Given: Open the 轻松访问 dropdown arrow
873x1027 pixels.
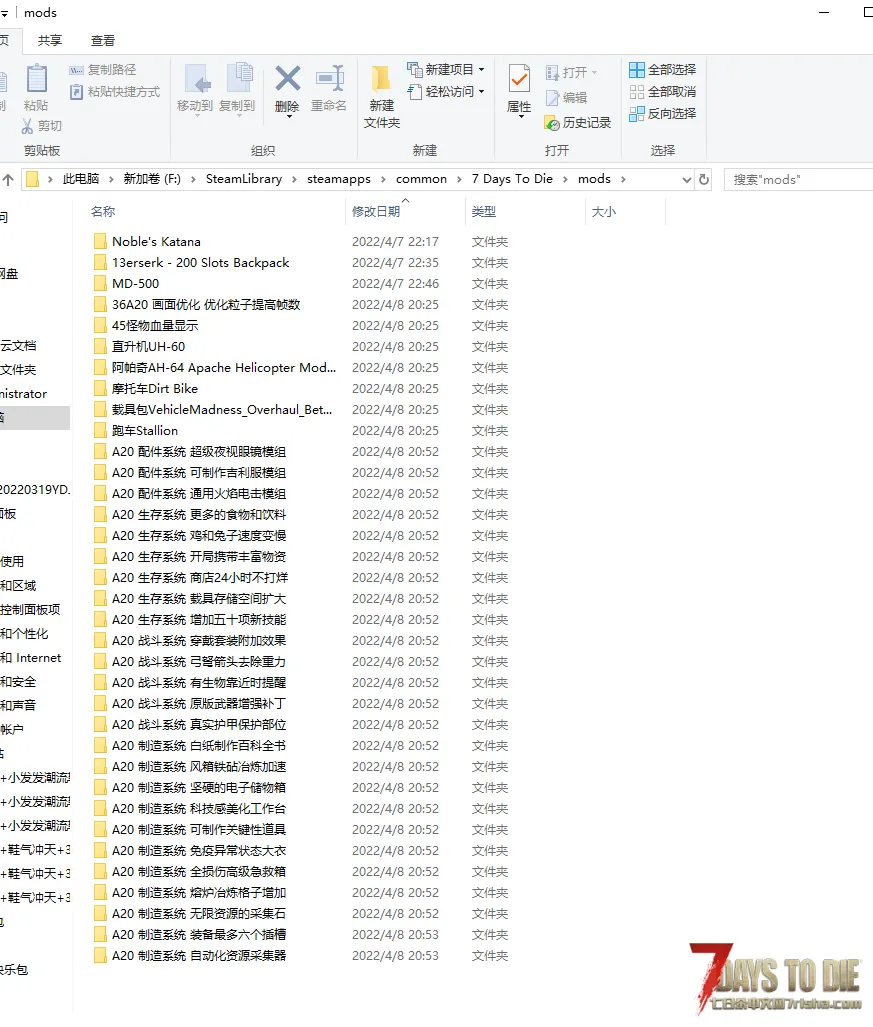Looking at the screenshot, I should 481,92.
